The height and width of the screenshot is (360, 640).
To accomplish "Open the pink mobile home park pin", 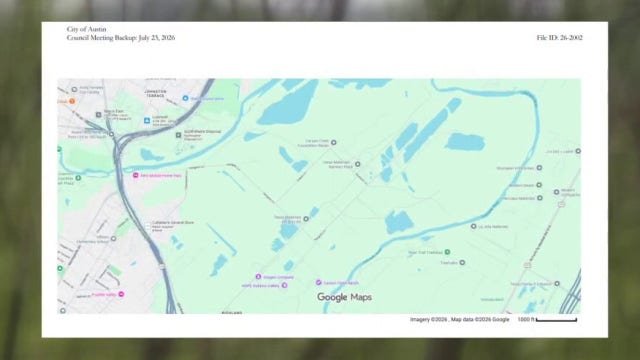I will 136,175.
